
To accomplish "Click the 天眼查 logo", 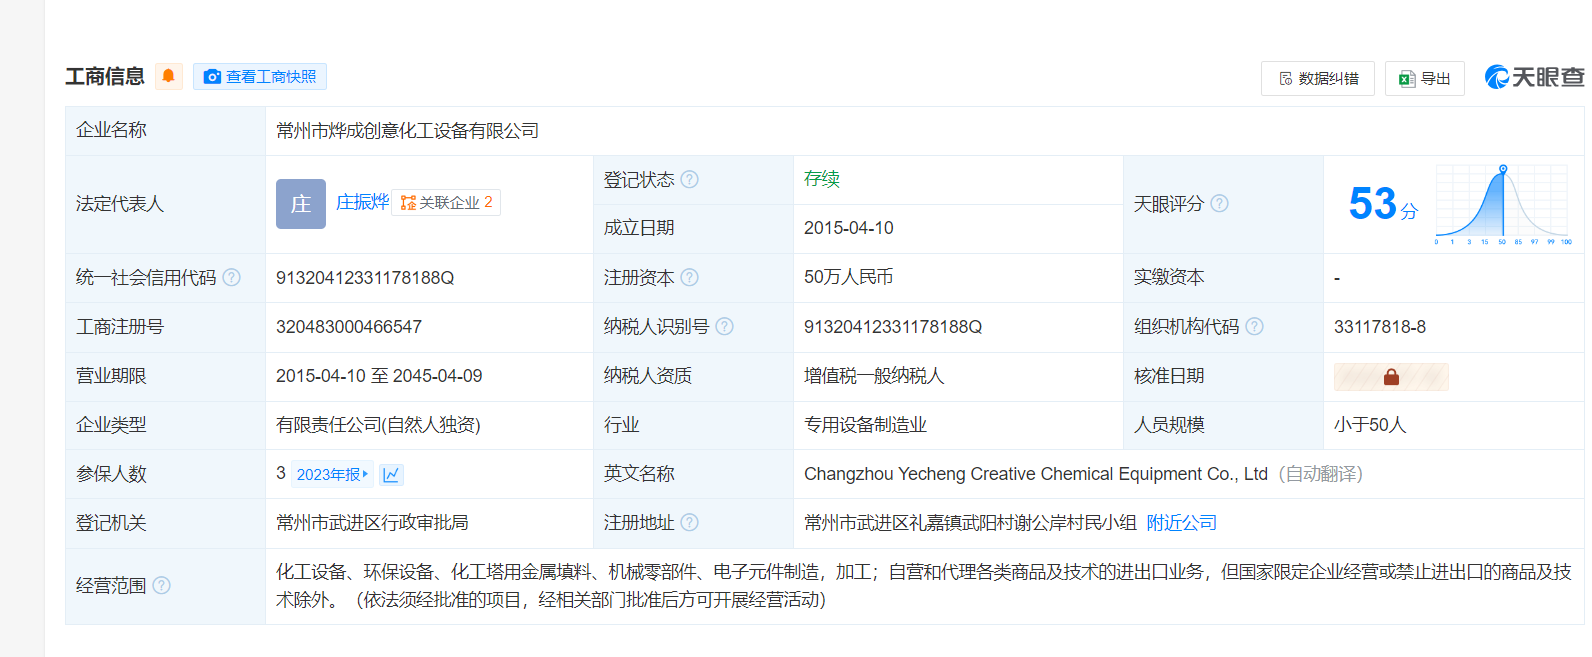I will coord(1535,77).
